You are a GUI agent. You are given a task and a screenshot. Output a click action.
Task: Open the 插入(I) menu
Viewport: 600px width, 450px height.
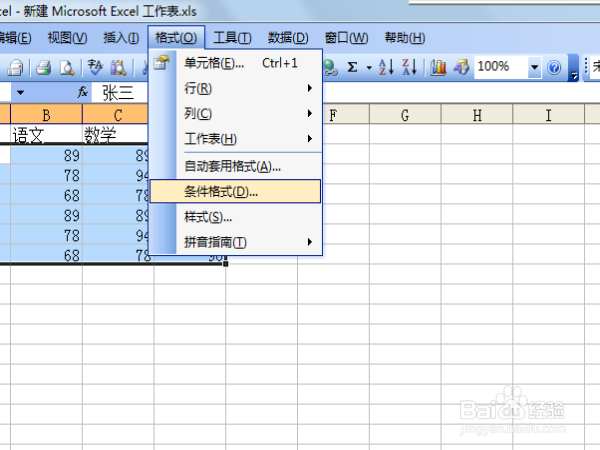coord(121,38)
